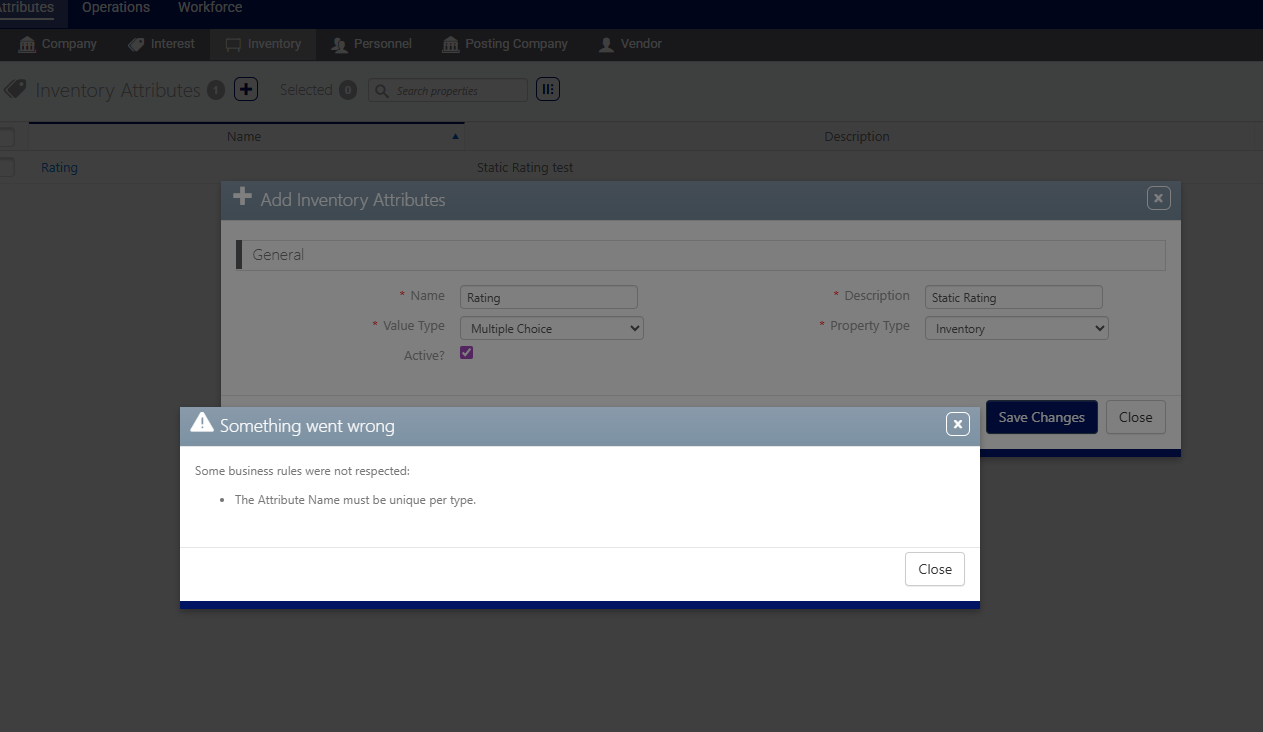Check the select-all header checkbox
This screenshot has height=732, width=1263.
[x=6, y=137]
